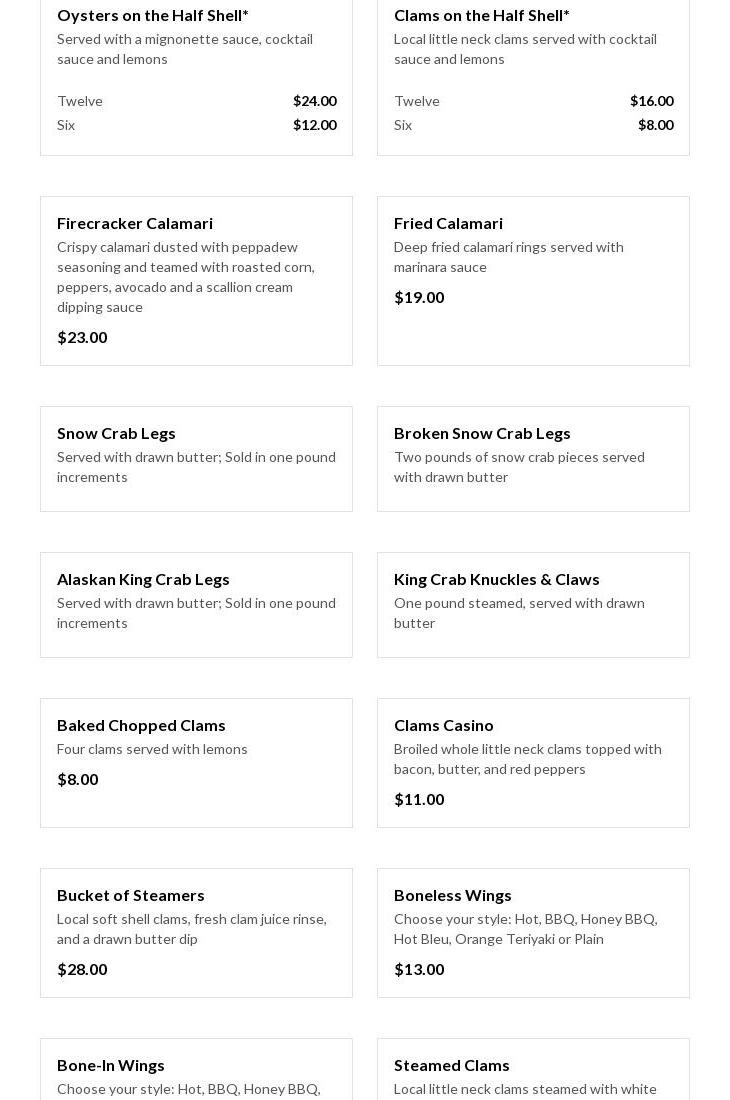Open the Oysters on the Half Shell item
Image resolution: width=730 pixels, height=1100 pixels.
click(x=152, y=15)
